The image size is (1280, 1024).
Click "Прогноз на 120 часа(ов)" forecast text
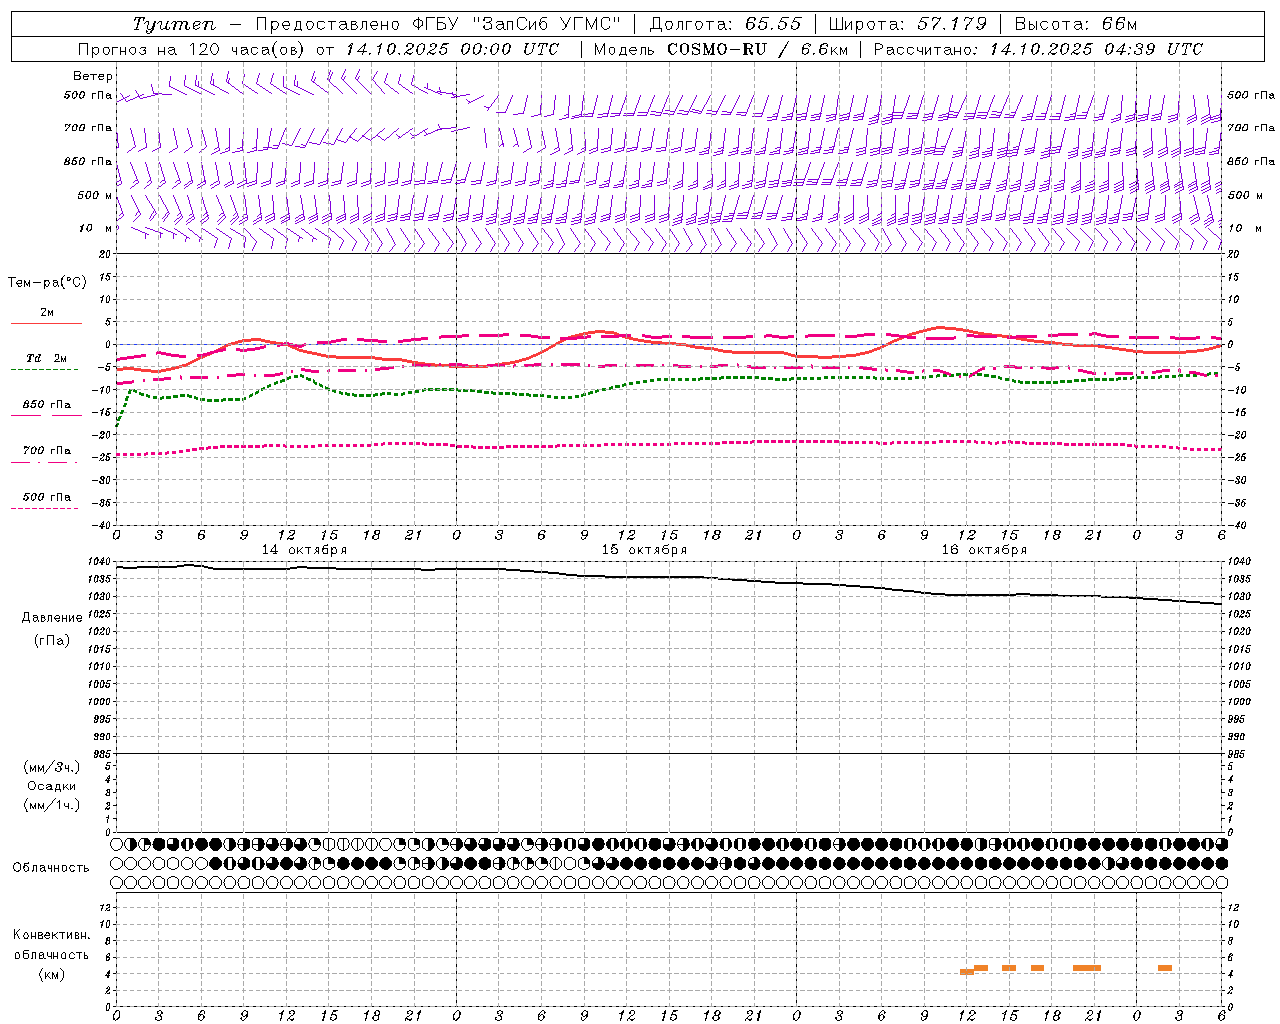point(192,49)
